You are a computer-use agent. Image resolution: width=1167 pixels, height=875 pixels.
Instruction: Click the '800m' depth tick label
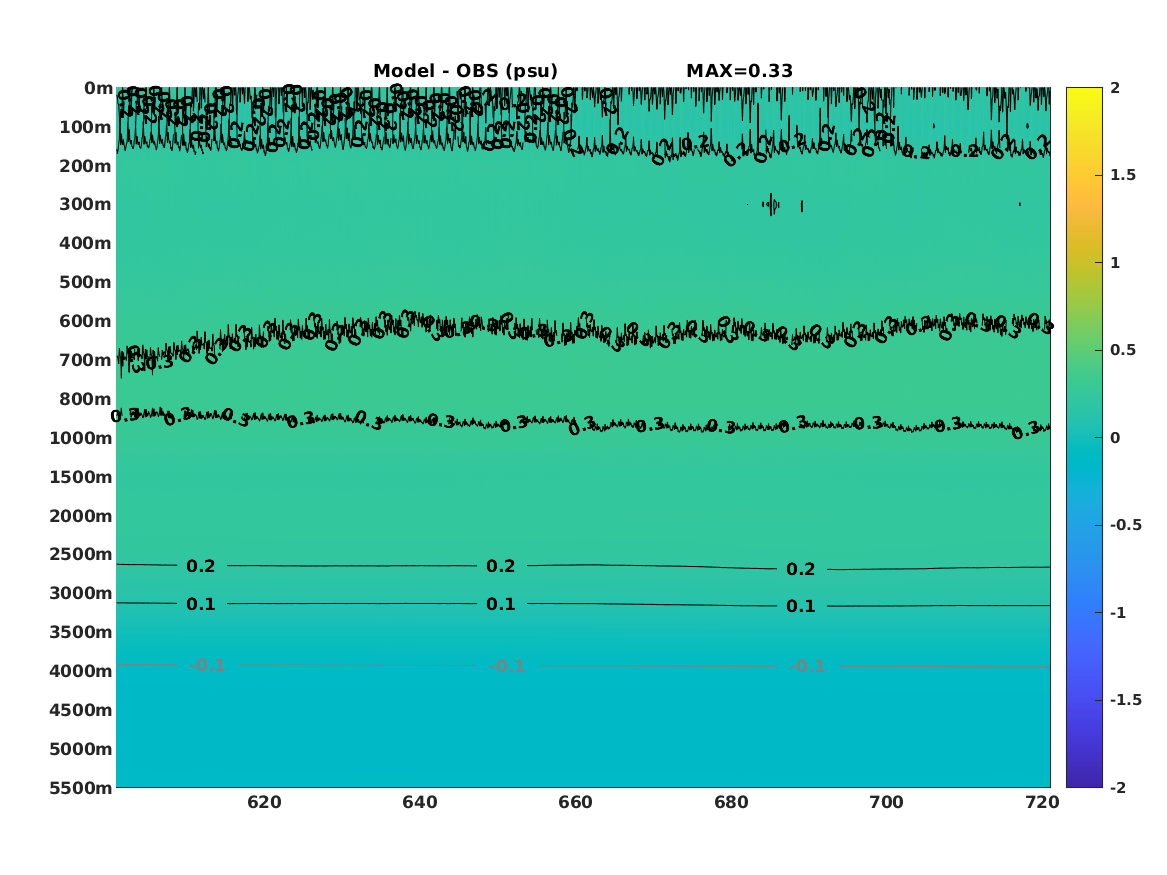point(86,399)
